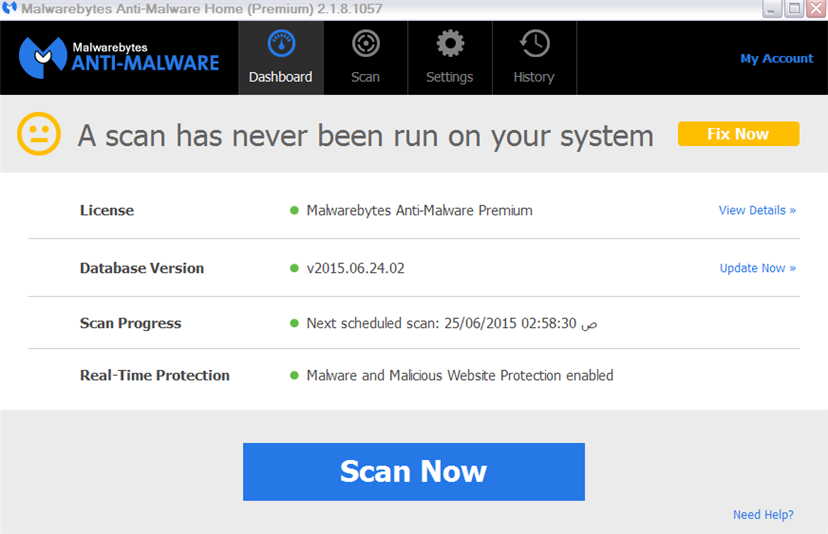
Task: Open Settings via the gear icon
Action: 450,46
